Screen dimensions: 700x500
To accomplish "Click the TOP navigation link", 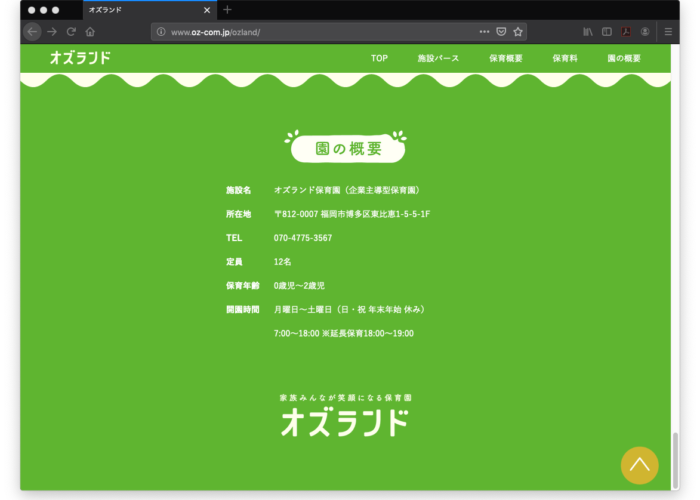I will point(379,58).
